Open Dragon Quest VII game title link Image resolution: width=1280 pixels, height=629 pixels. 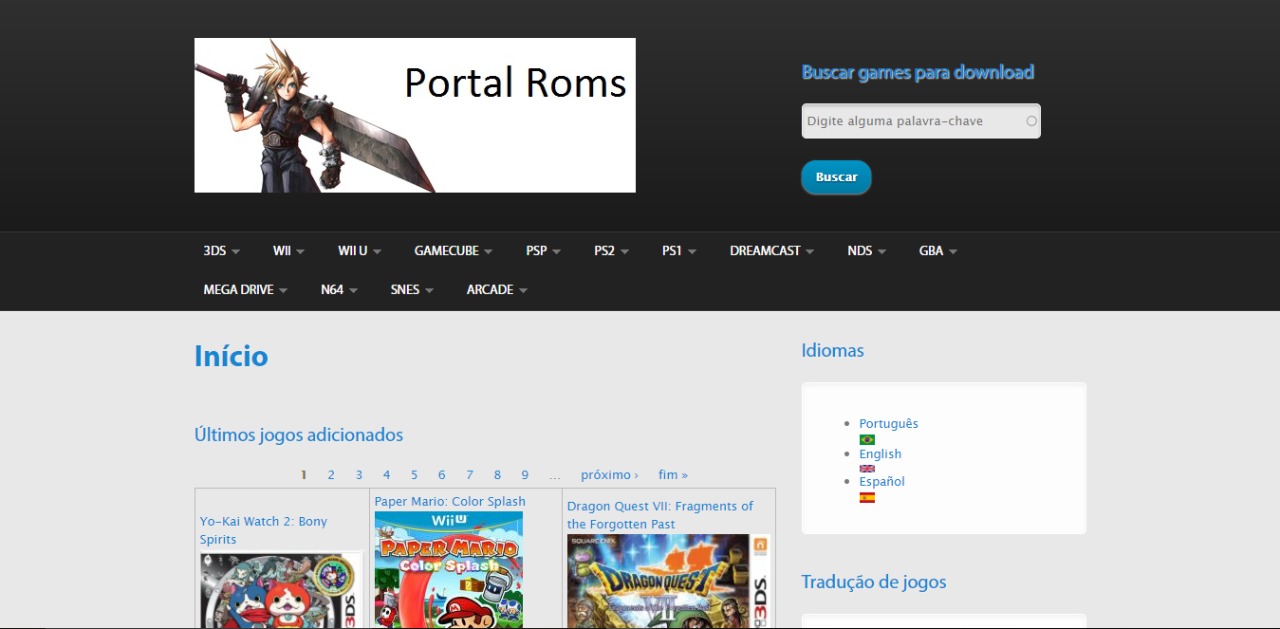[660, 515]
